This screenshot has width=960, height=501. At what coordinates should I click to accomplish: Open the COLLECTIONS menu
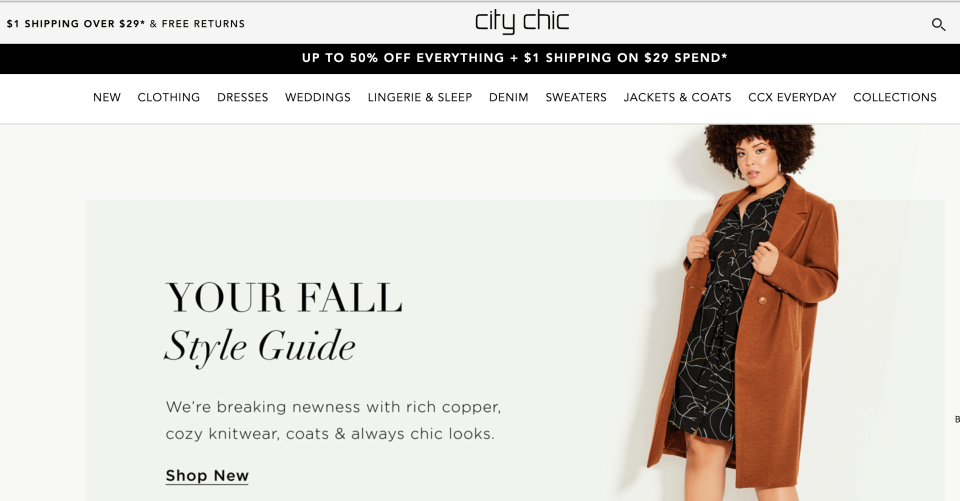click(x=894, y=97)
